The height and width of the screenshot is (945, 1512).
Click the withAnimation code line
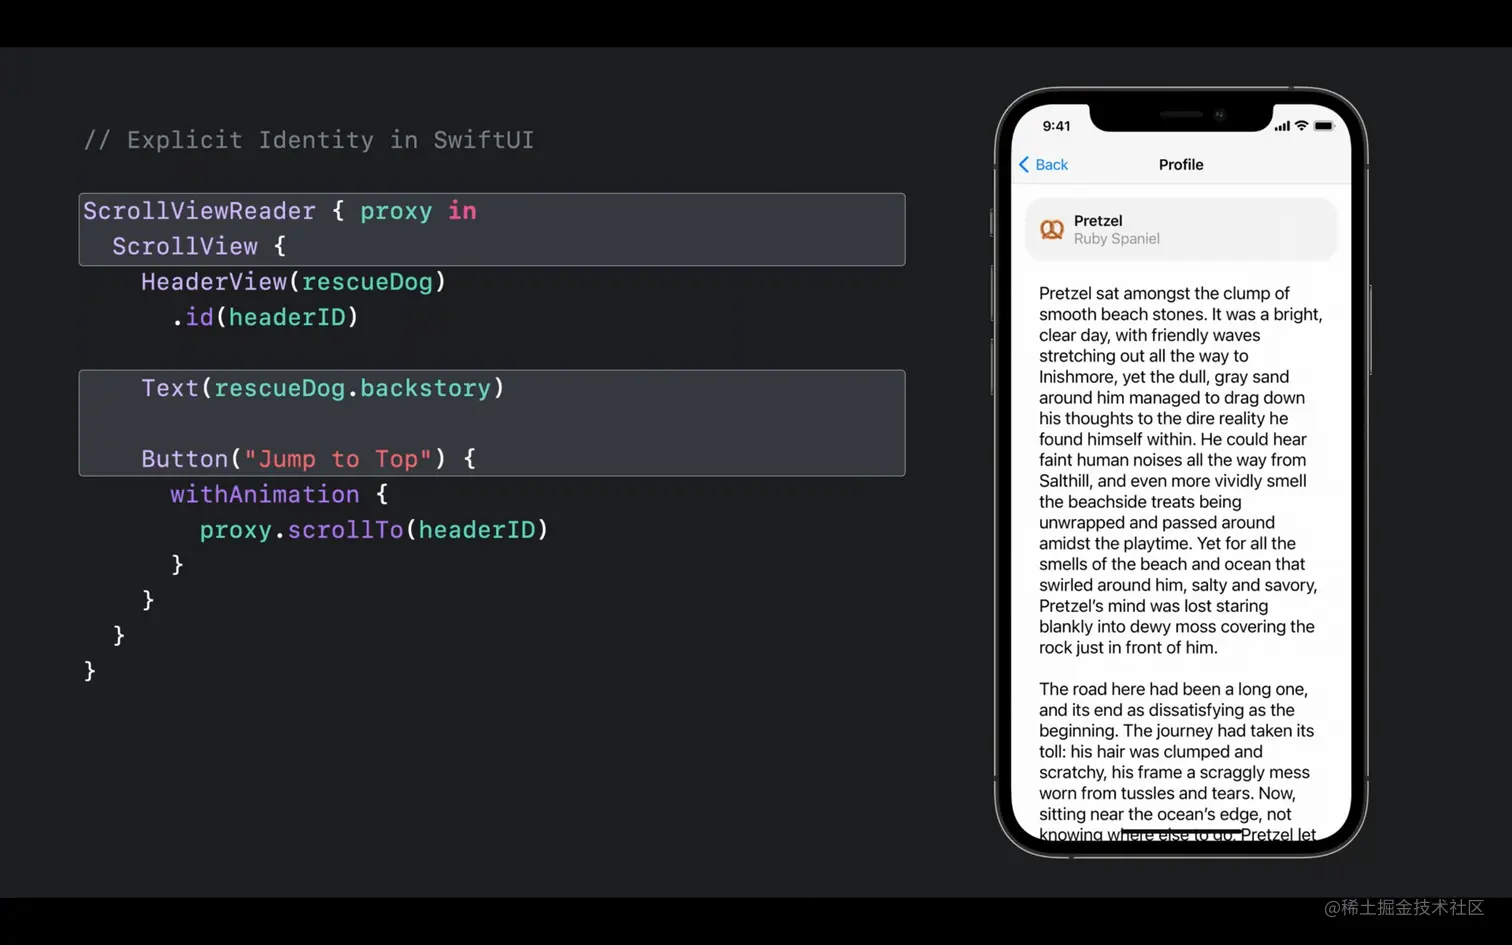click(279, 494)
